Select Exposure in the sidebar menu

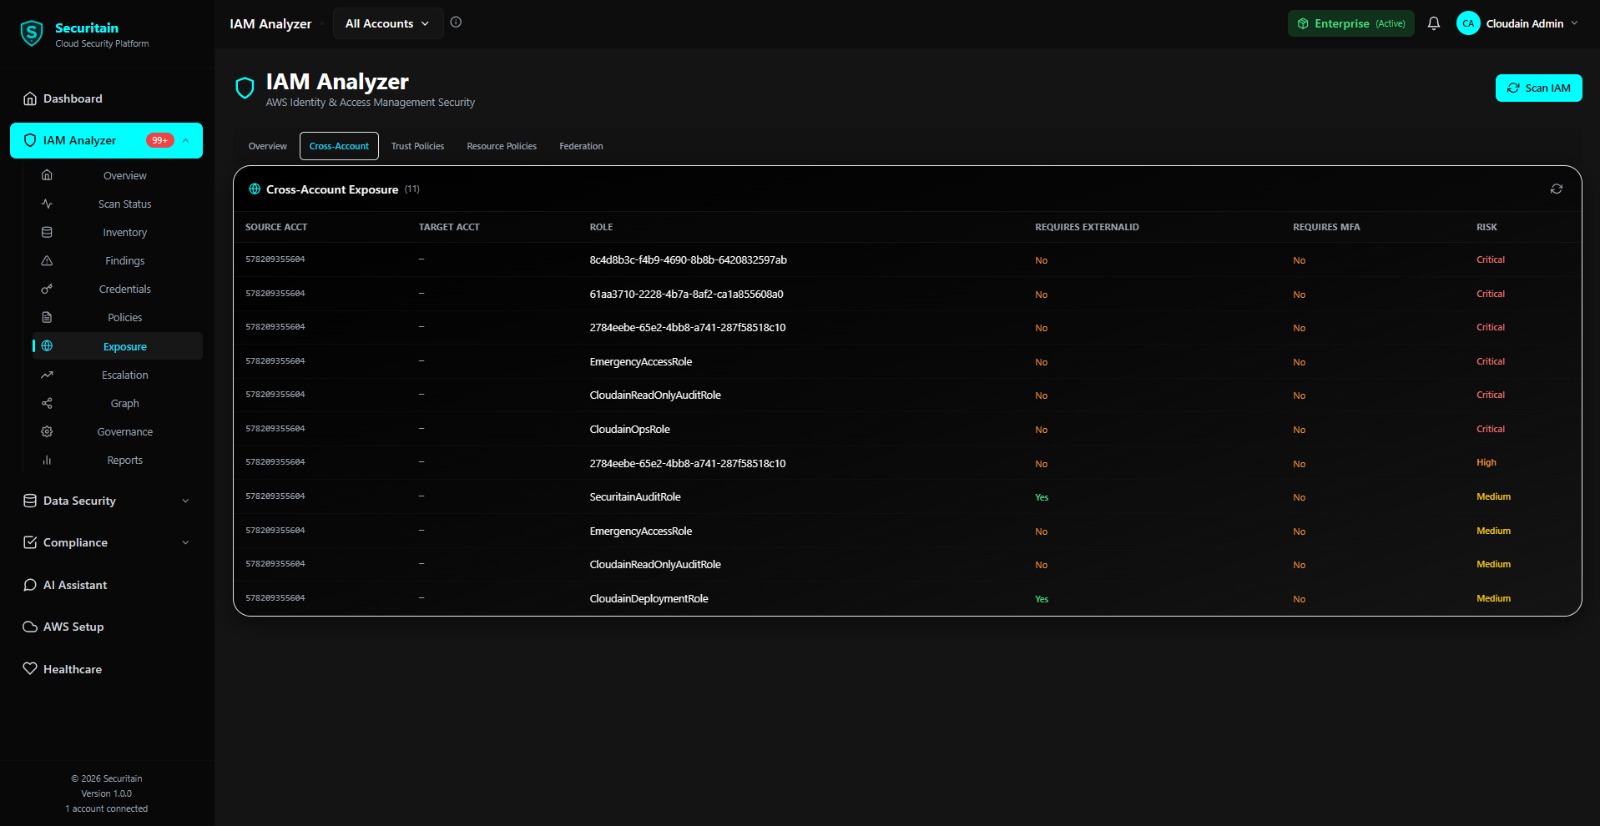(x=118, y=346)
